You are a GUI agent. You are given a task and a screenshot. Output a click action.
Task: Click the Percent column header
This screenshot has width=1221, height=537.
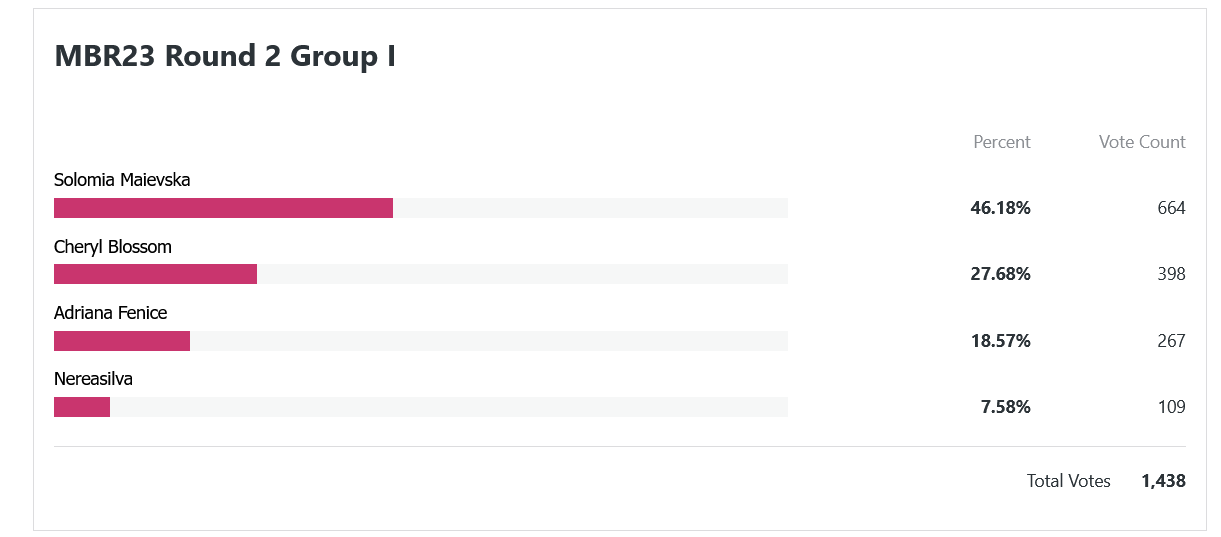click(x=1002, y=142)
